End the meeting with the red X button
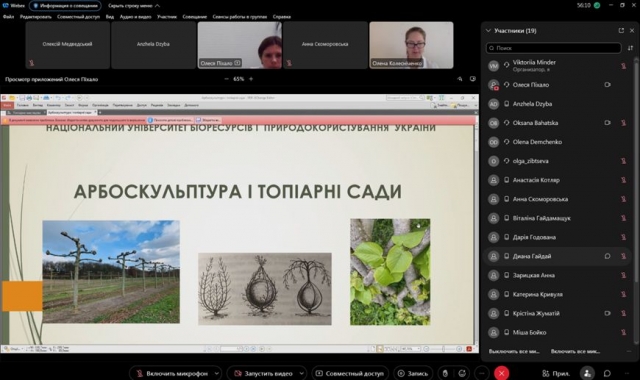 [x=502, y=373]
